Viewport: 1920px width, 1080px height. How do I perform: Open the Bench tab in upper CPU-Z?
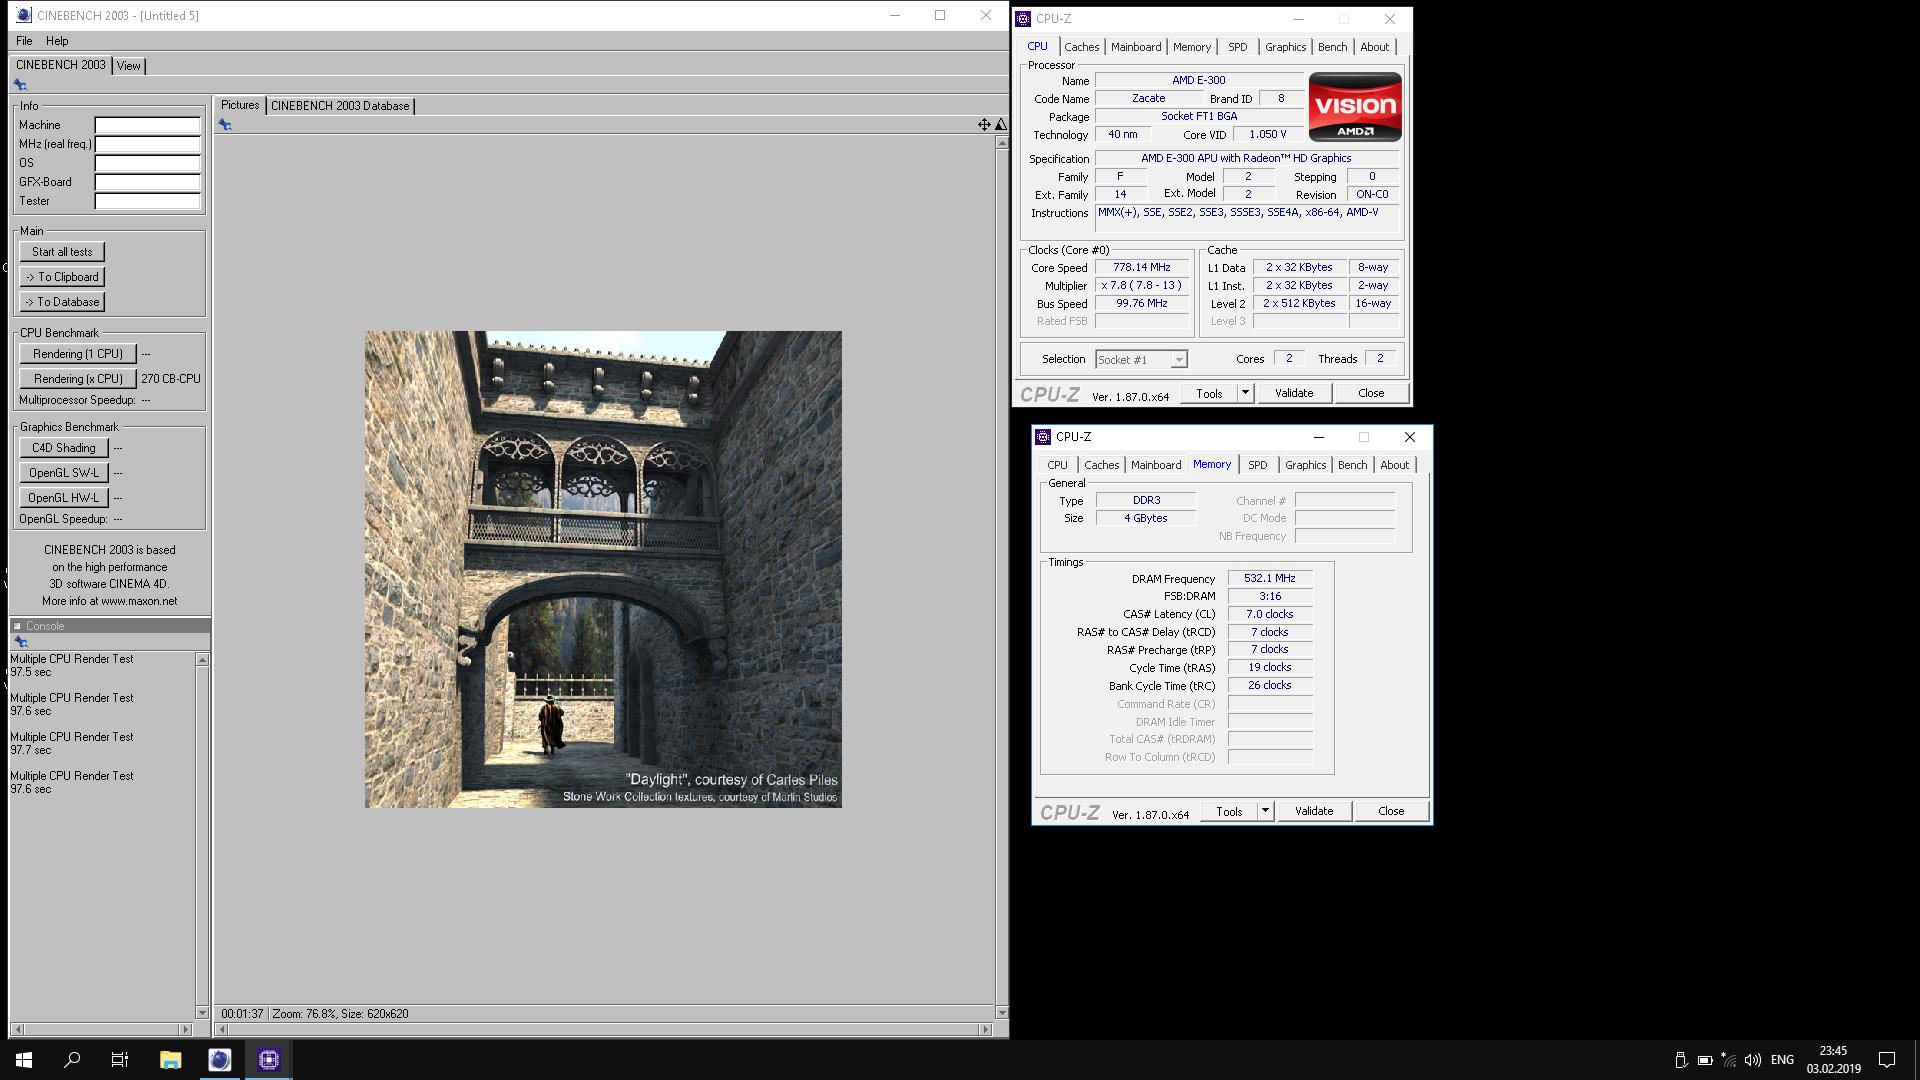1332,47
